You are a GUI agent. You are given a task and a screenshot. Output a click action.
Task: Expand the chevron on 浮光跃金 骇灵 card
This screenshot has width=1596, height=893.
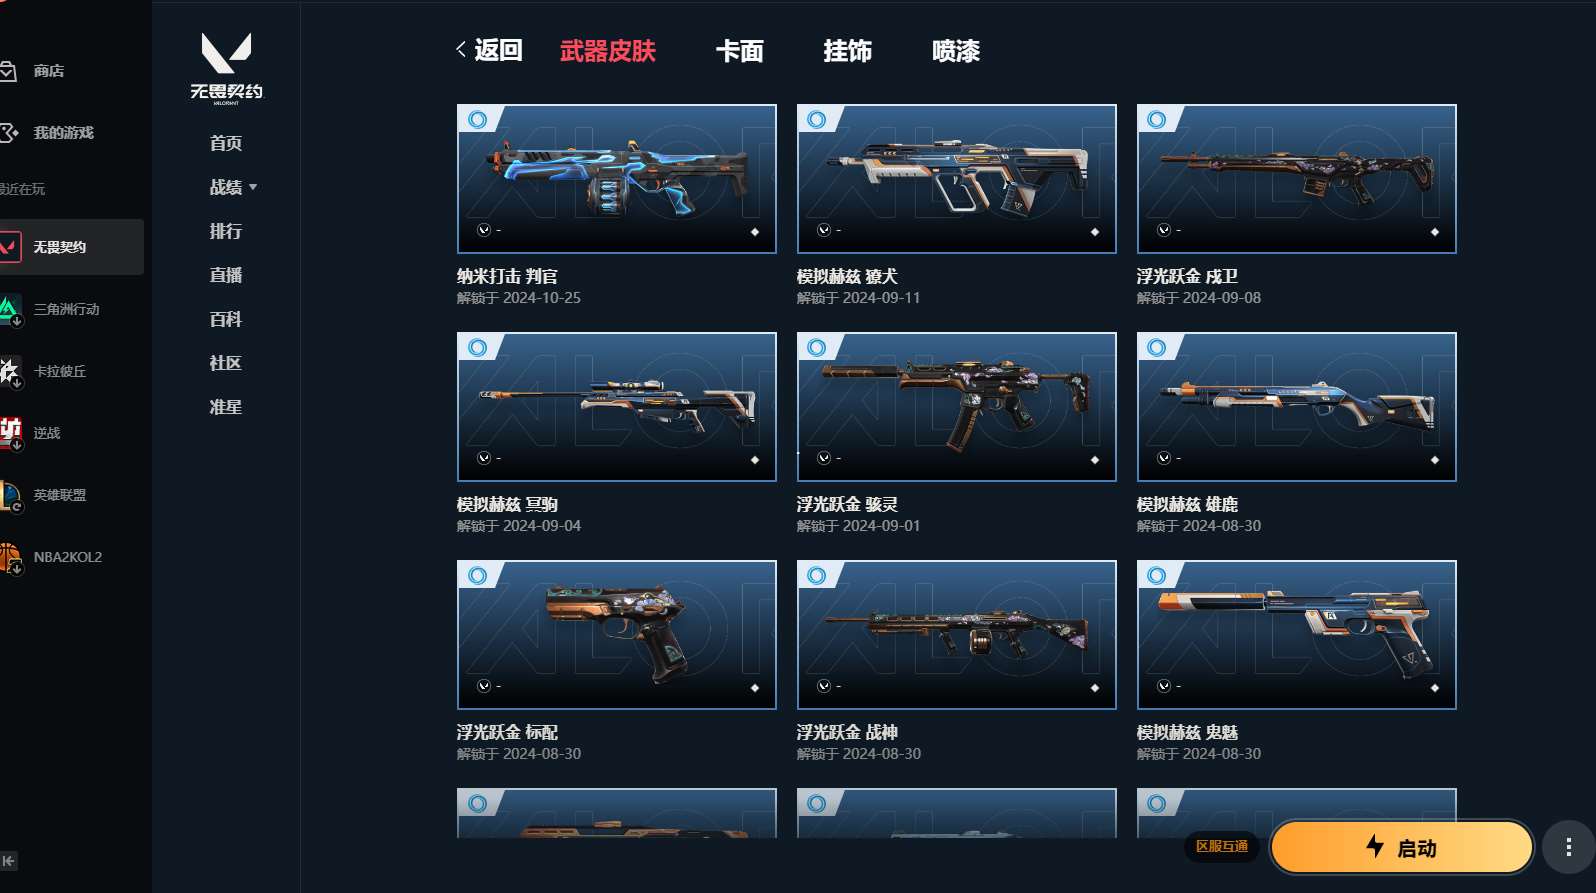(x=824, y=458)
